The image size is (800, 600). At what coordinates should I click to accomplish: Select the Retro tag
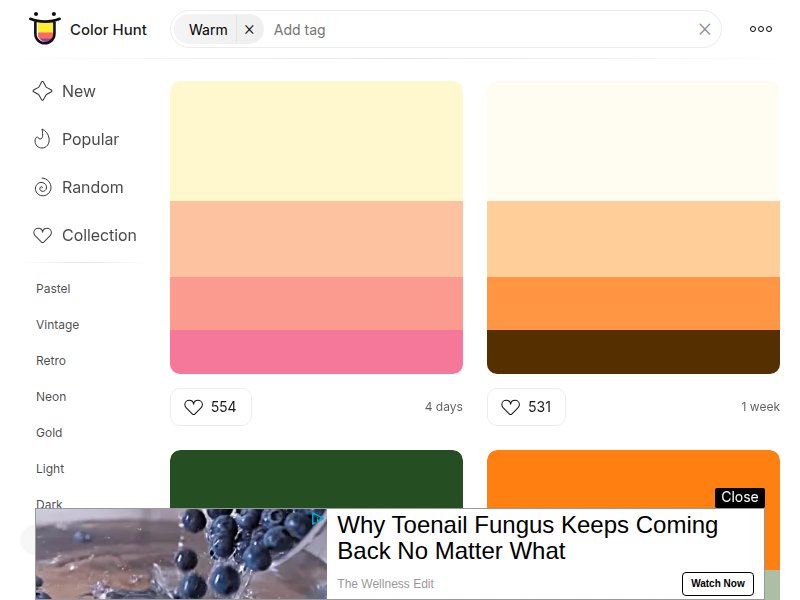point(53,361)
